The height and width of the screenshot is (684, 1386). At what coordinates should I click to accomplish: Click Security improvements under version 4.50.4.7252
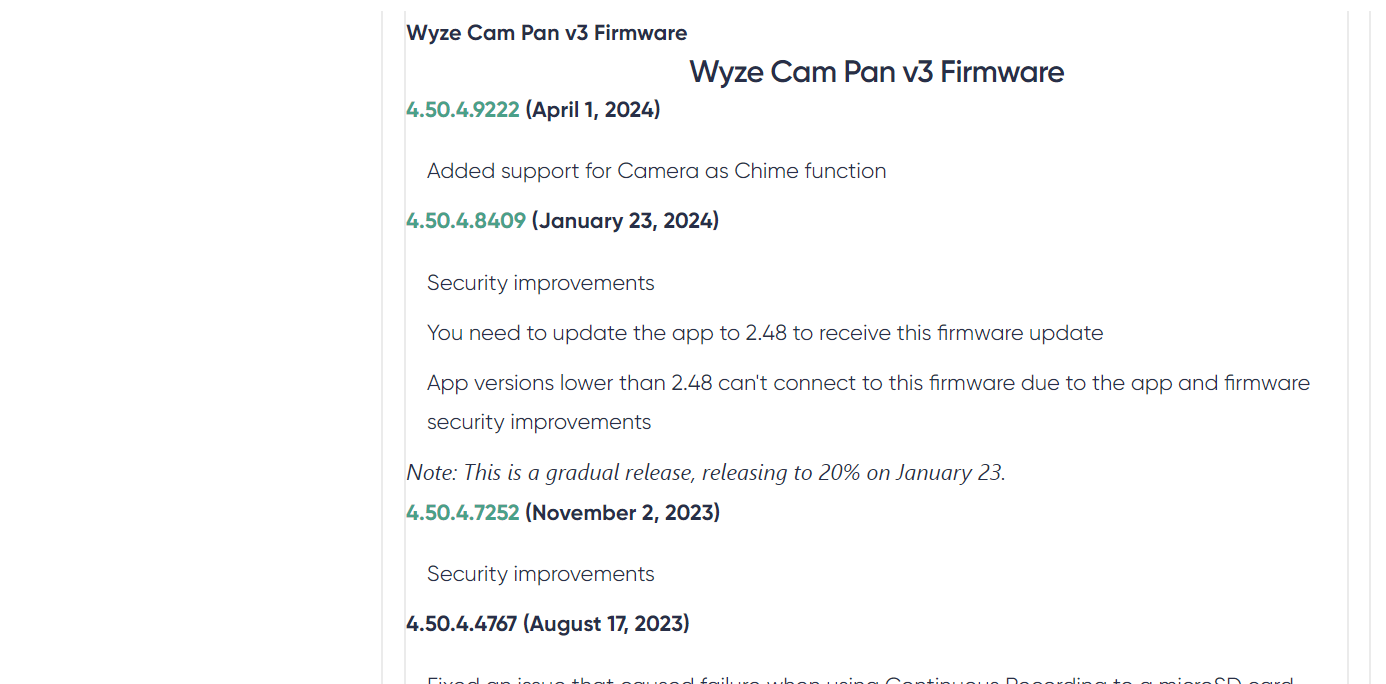coord(541,574)
